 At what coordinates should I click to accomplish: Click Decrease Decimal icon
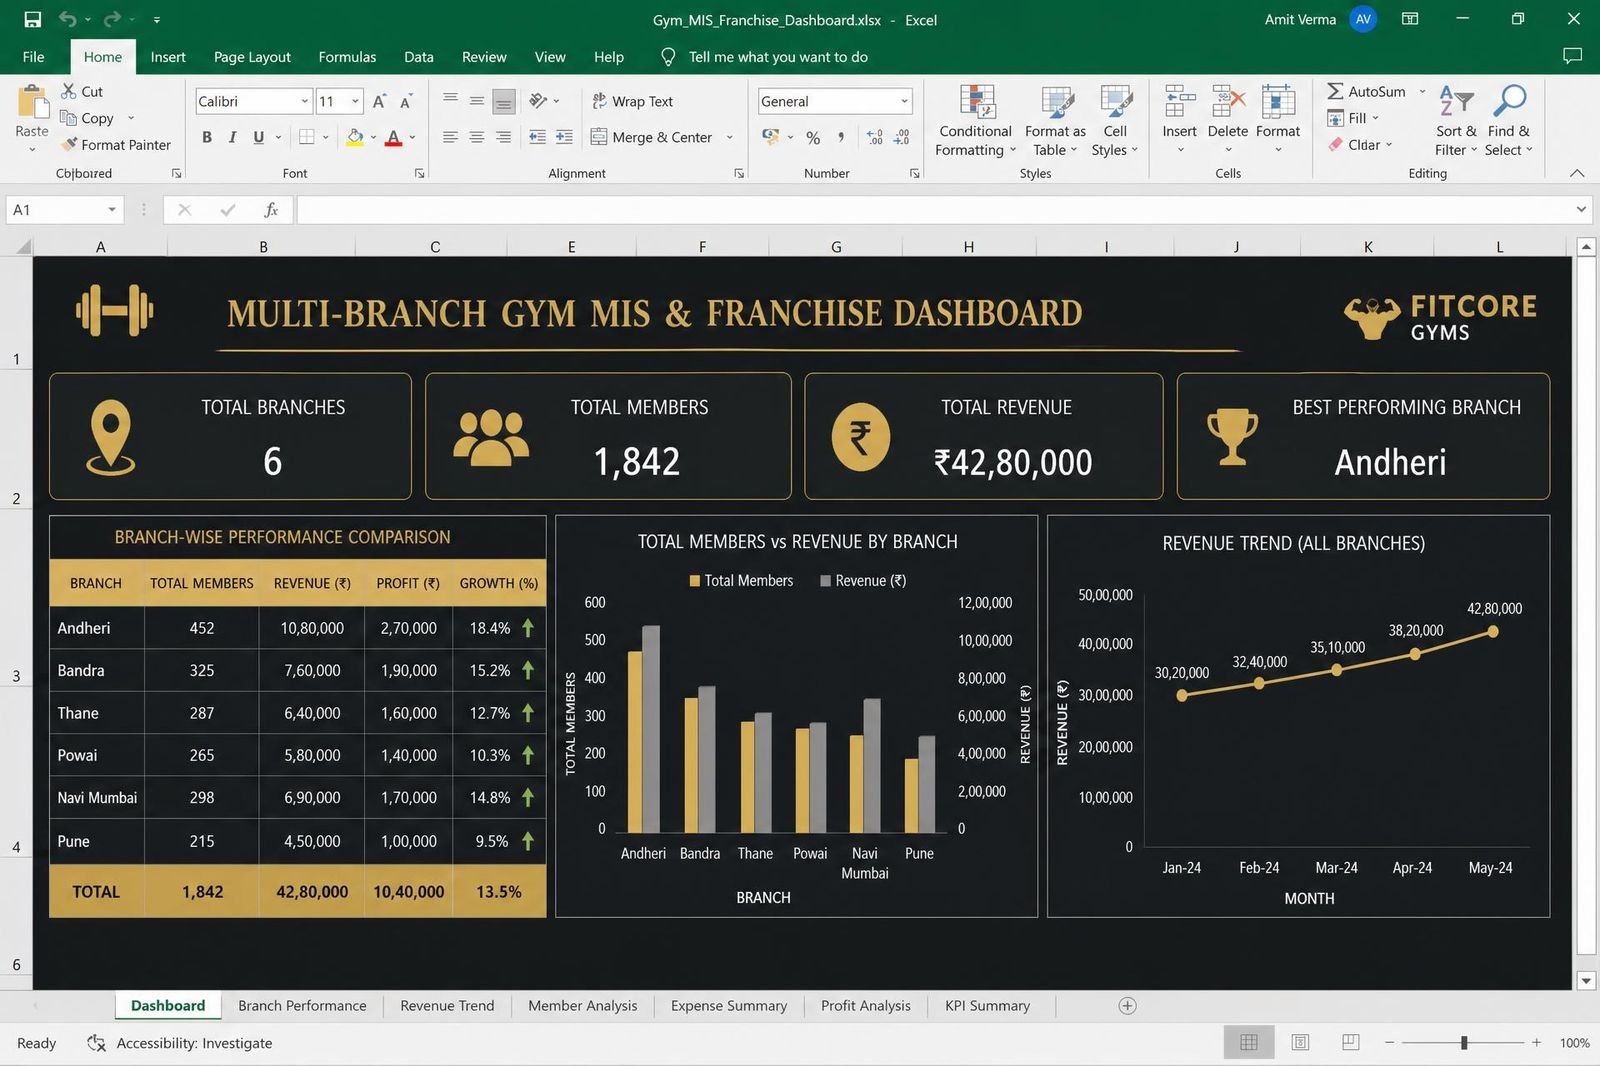[901, 137]
